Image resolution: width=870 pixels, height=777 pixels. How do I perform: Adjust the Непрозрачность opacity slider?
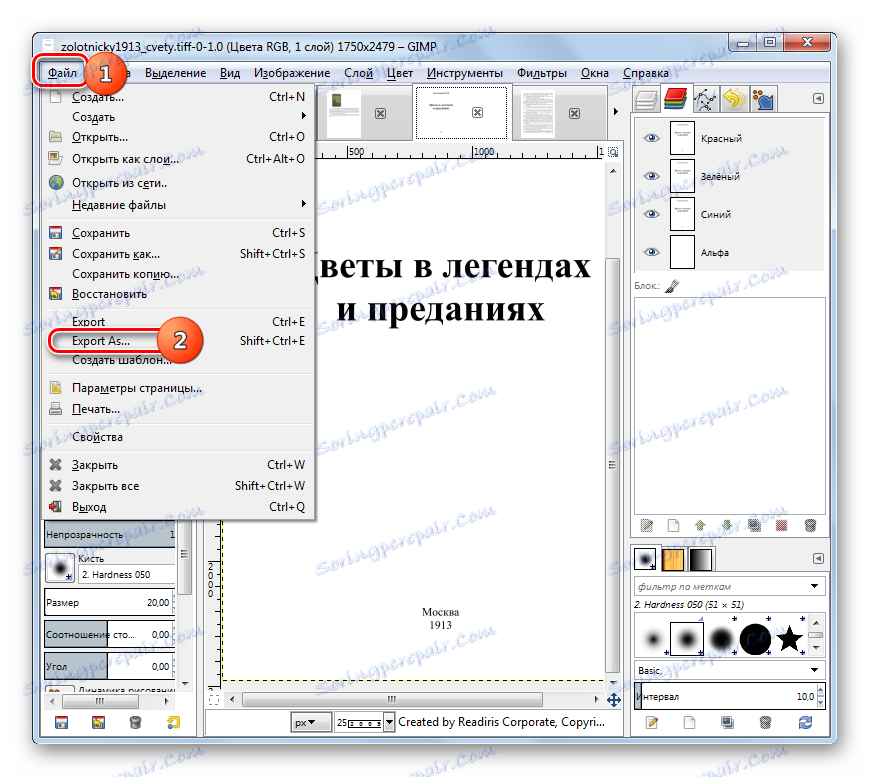[x=110, y=534]
